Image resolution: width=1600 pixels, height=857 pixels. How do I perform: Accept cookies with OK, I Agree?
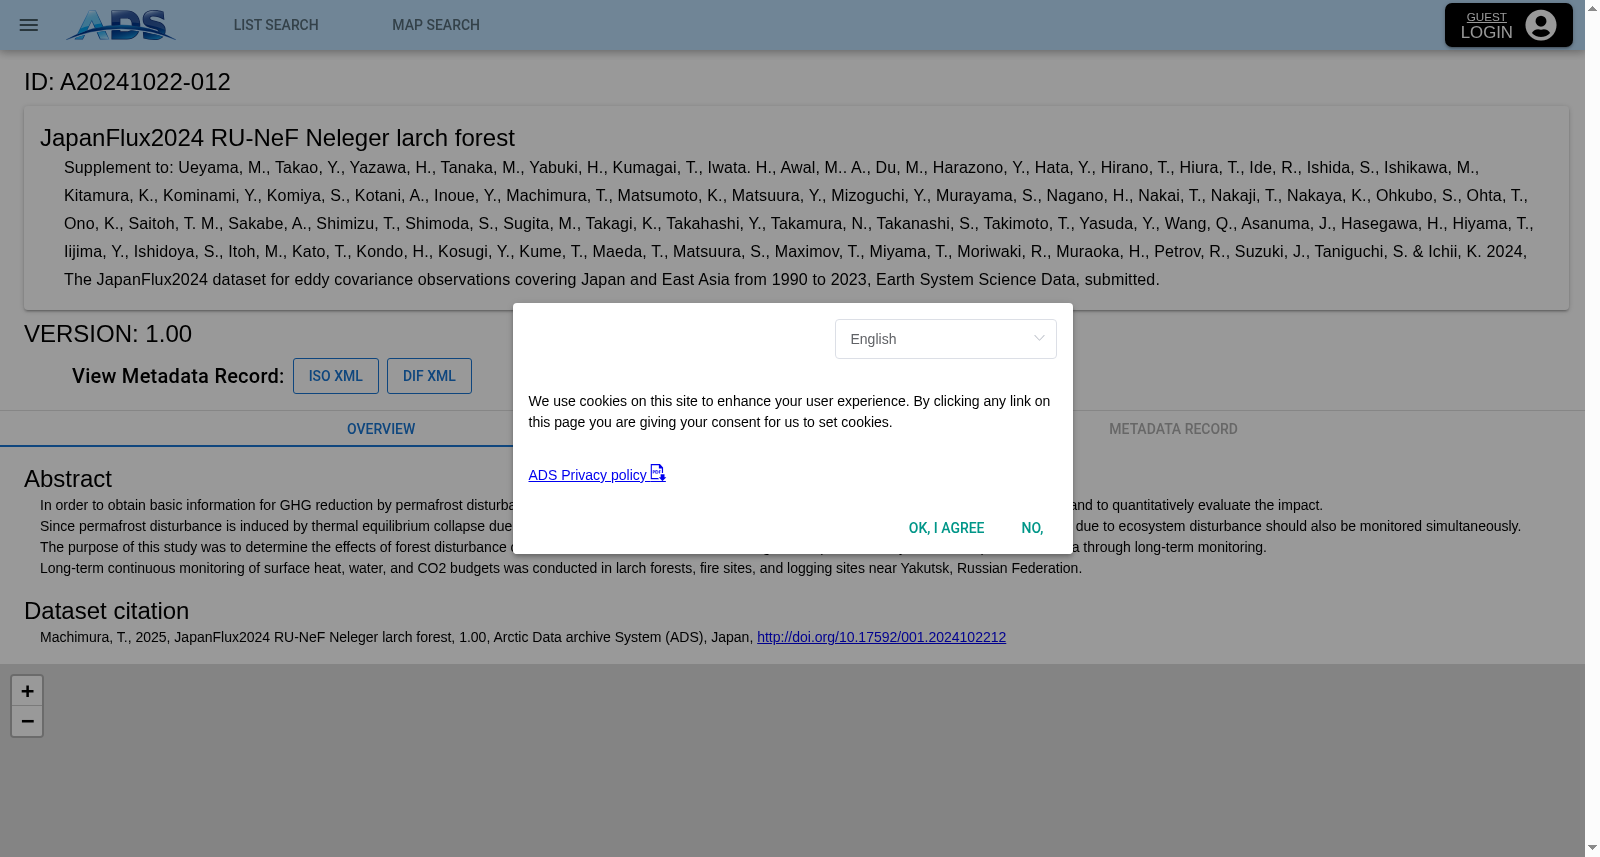point(946,528)
